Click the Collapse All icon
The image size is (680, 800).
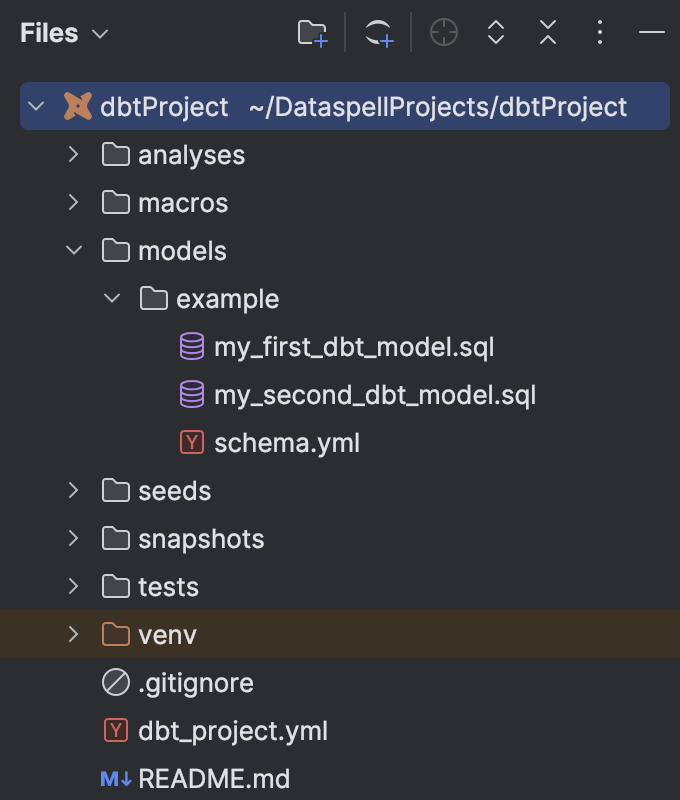(548, 33)
